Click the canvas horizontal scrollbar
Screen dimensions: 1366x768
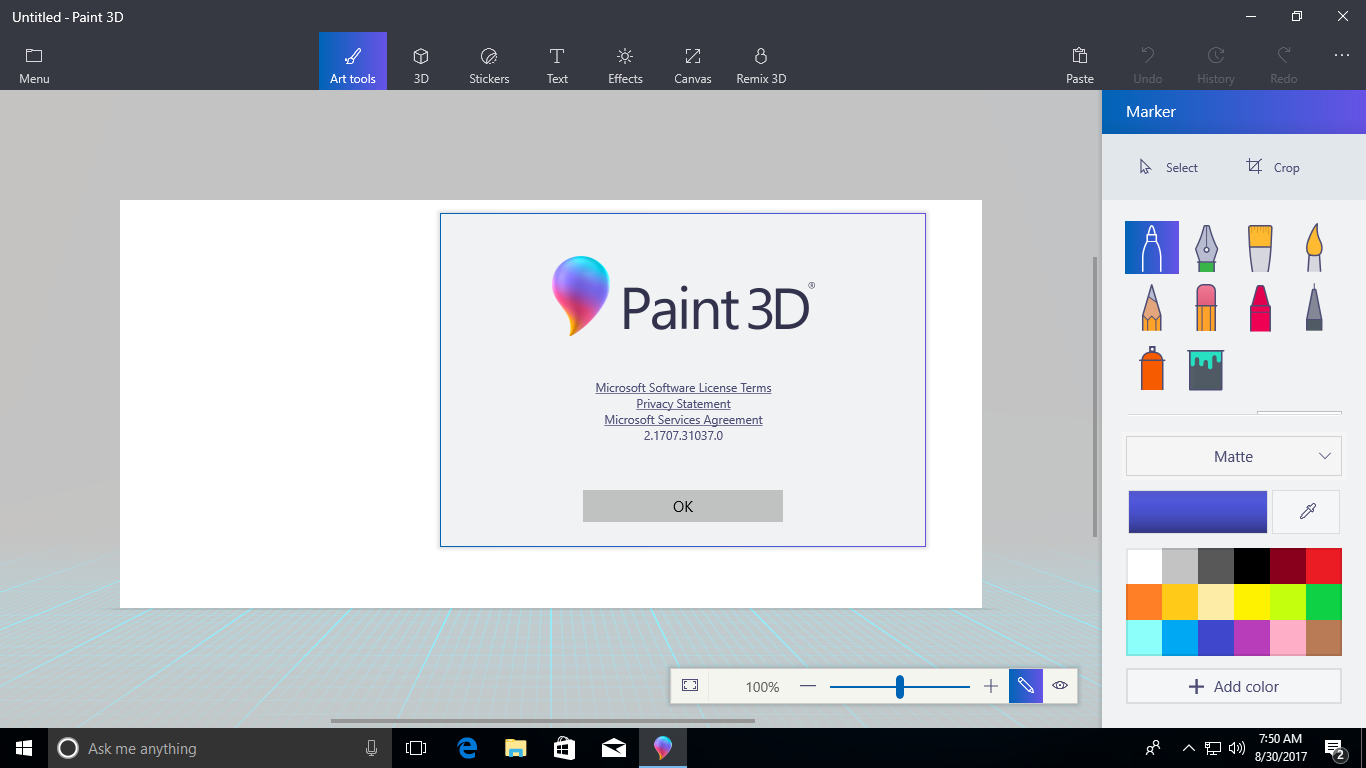(543, 720)
